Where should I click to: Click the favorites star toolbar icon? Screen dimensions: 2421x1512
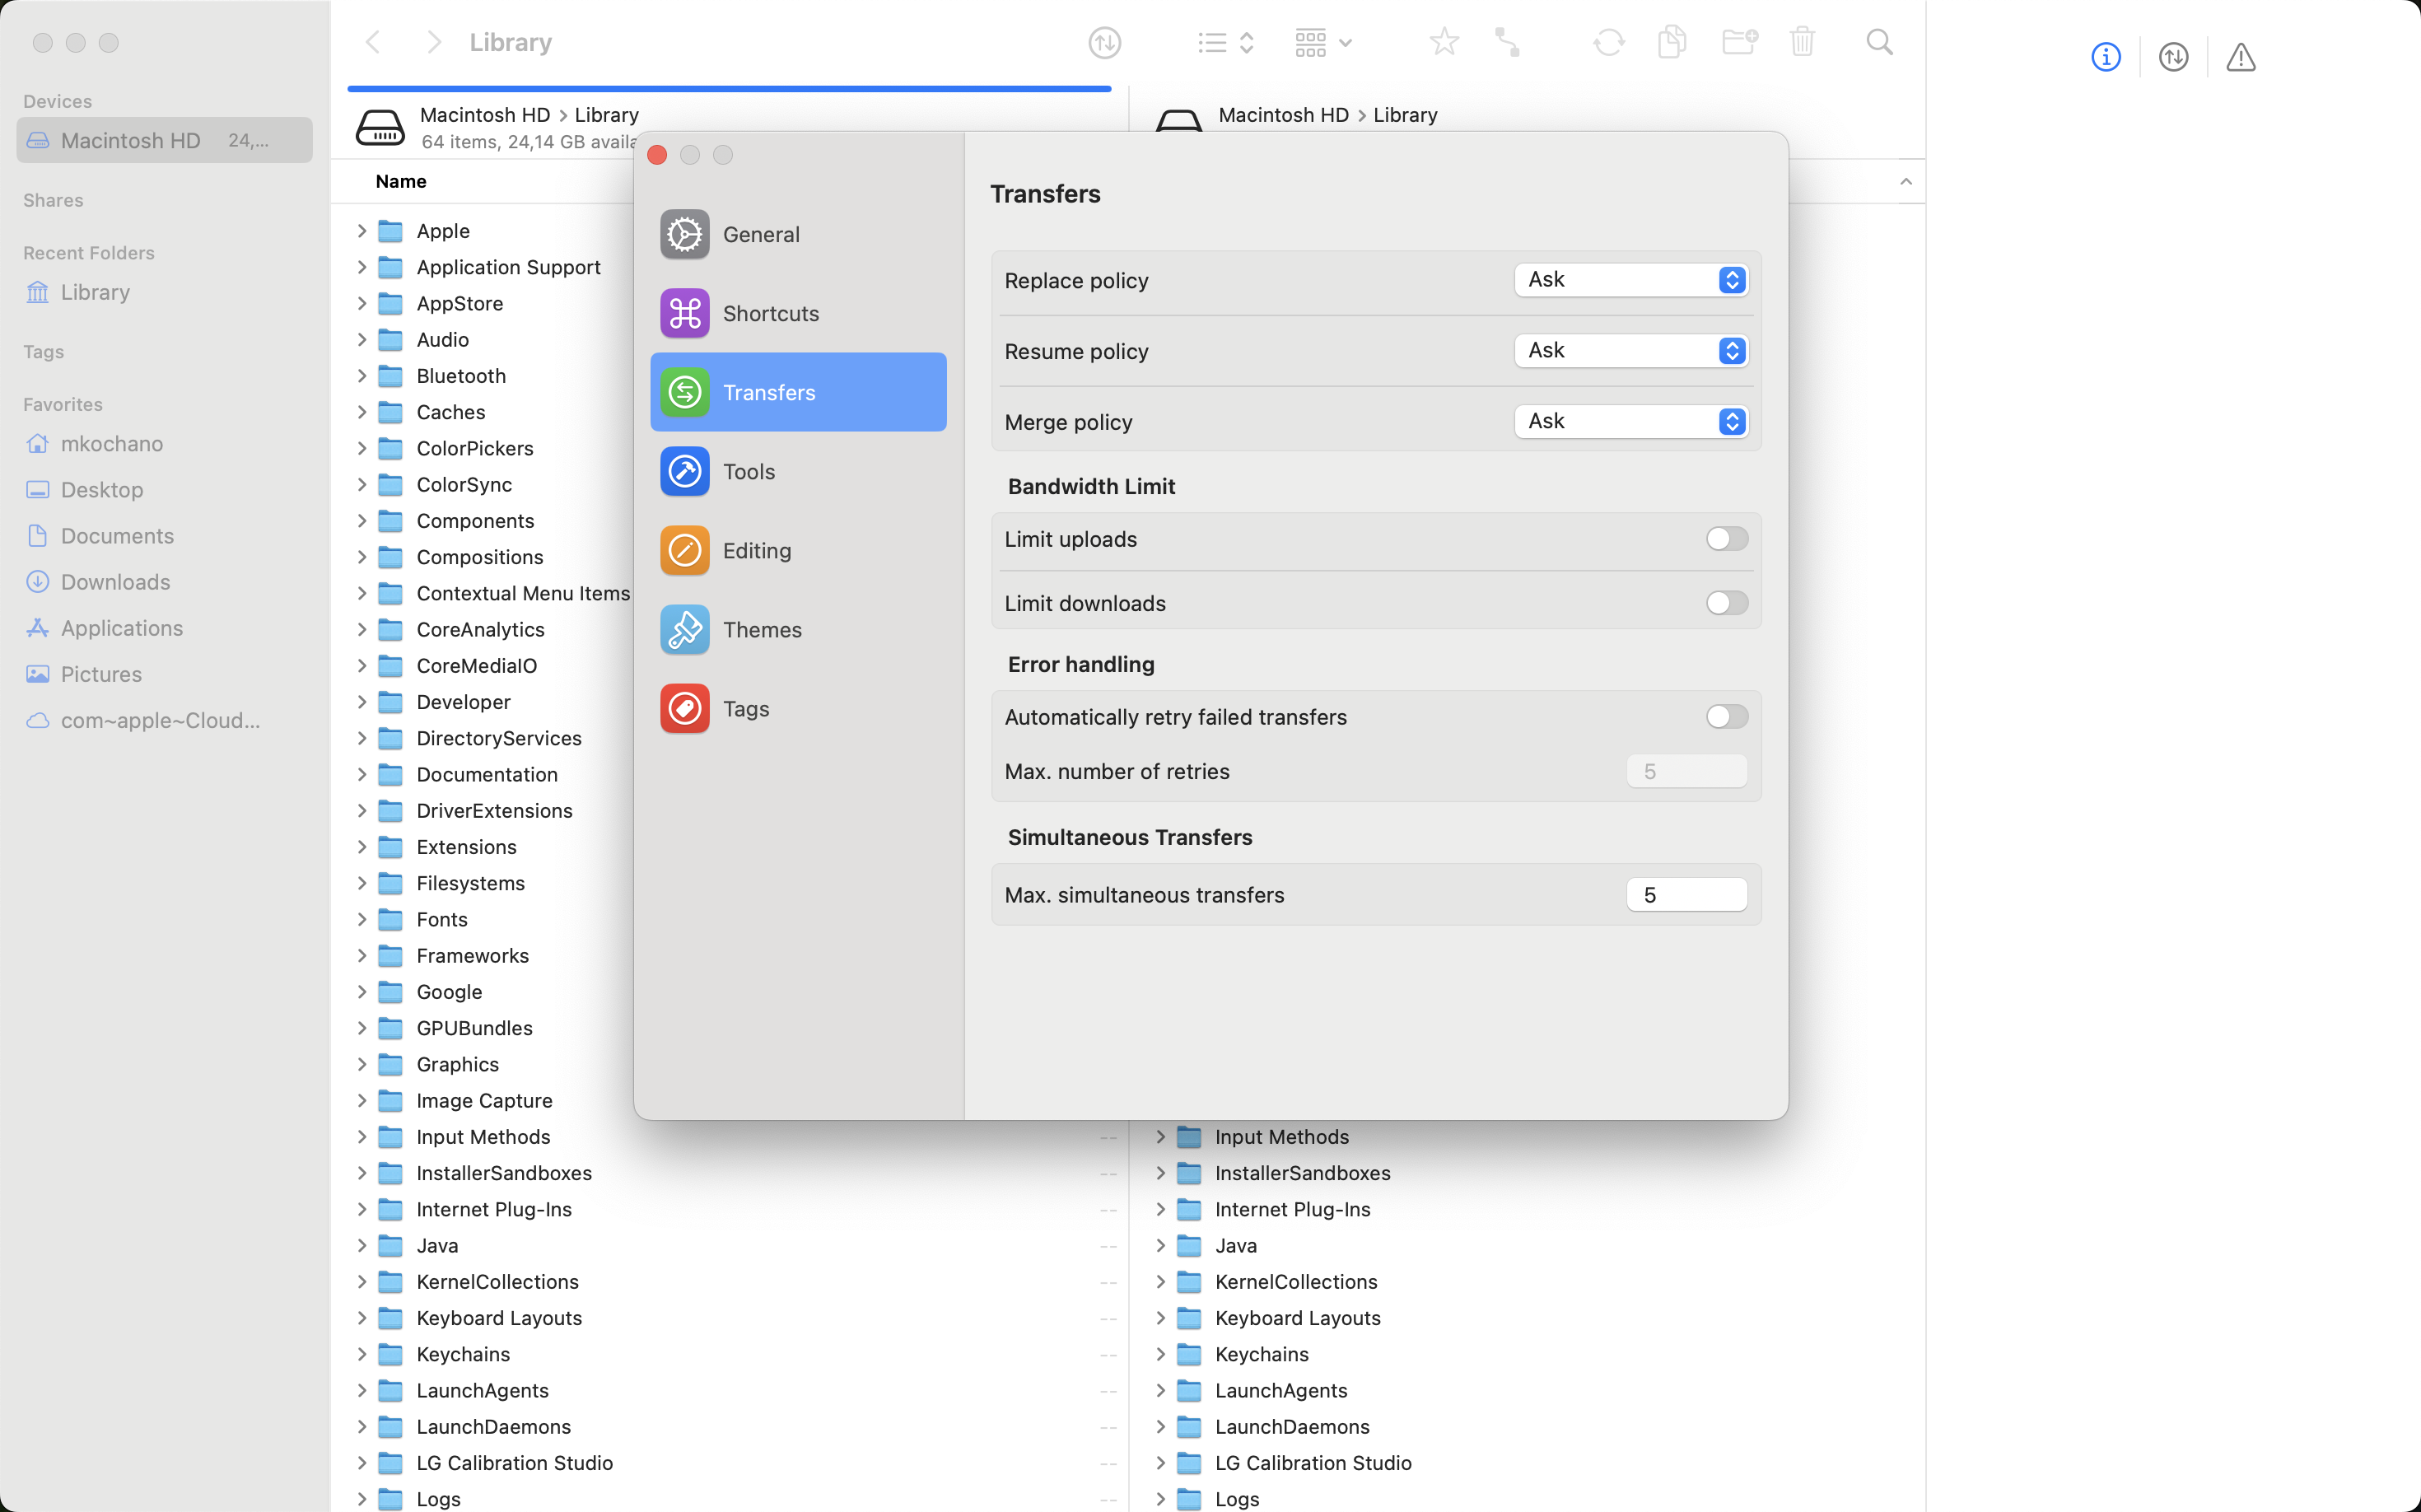1444,42
